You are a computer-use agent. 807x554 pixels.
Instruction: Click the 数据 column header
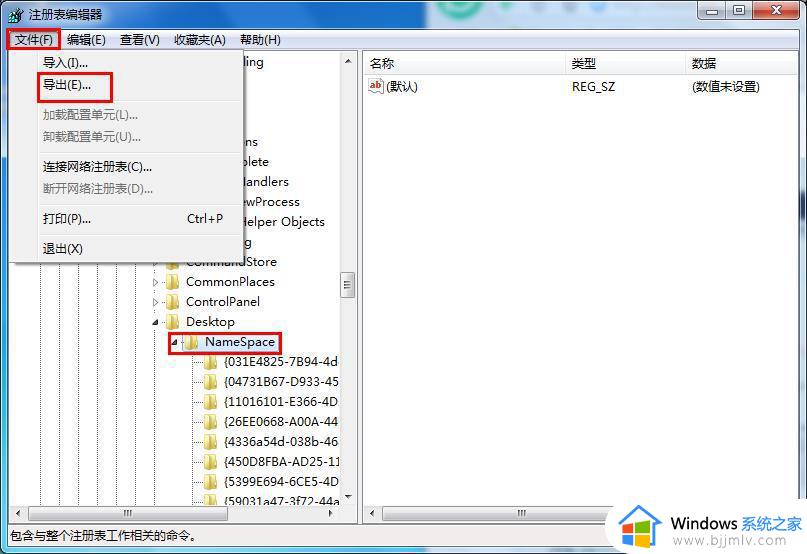click(742, 63)
